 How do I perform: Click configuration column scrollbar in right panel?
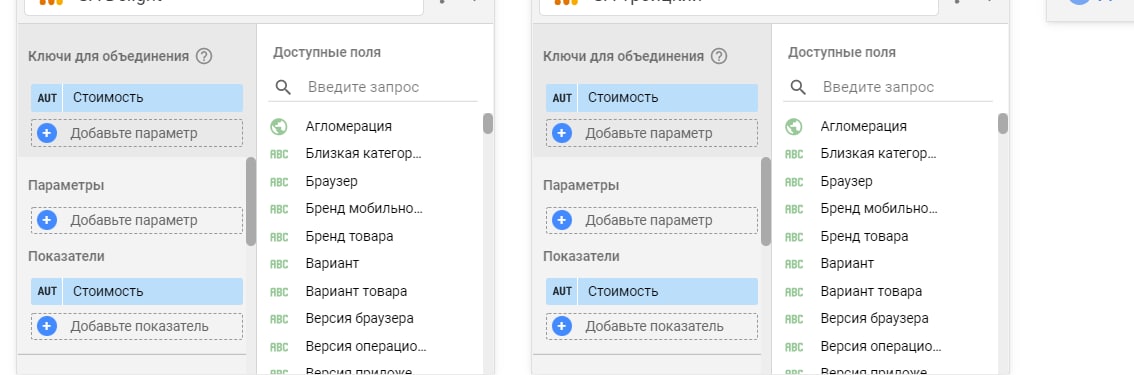click(x=766, y=202)
